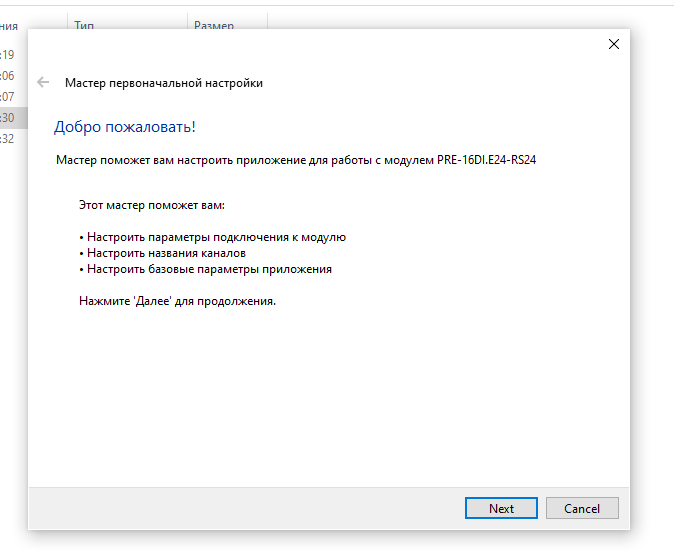
Task: Click the 'Этот мастер поможет вам' text
Action: [152, 205]
